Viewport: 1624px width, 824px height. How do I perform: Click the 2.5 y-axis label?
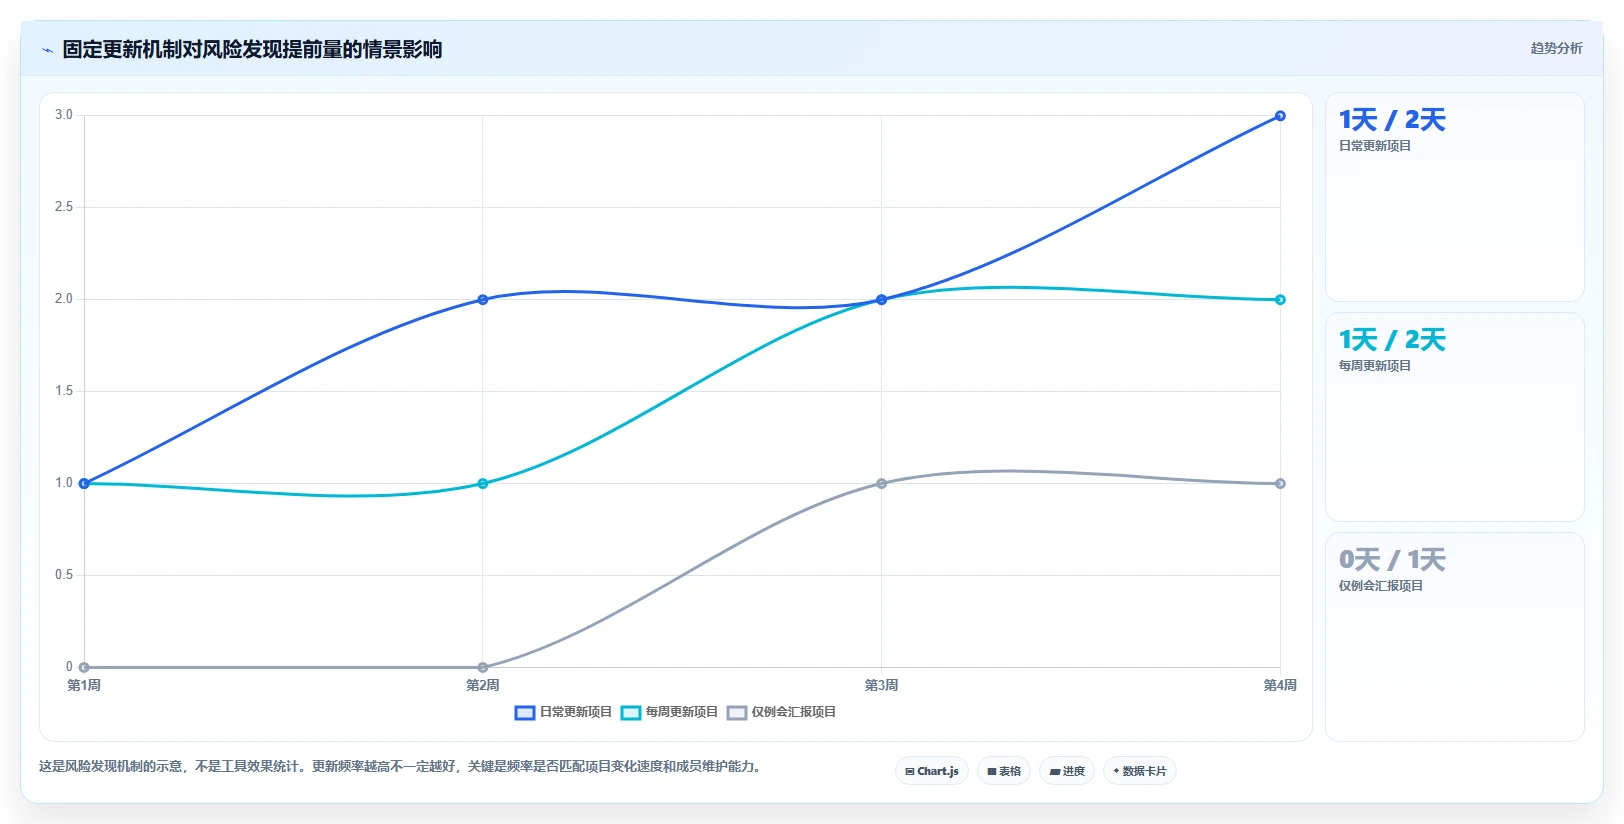click(x=64, y=207)
